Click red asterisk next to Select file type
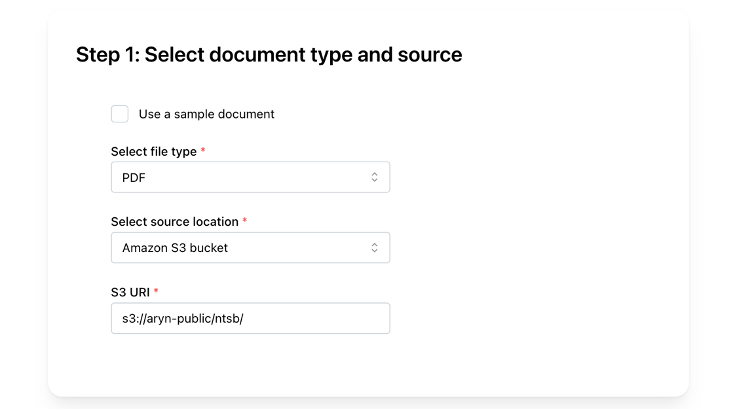The height and width of the screenshot is (410, 738). [x=204, y=151]
